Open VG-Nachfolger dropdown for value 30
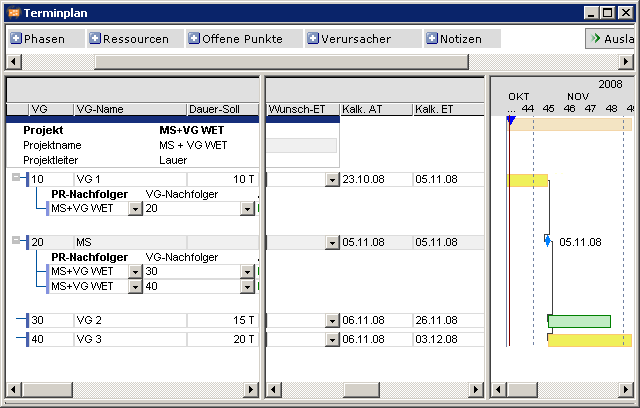640x408 pixels. pos(247,272)
